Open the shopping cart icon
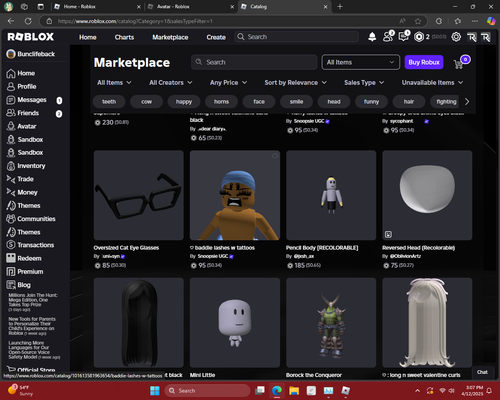 (x=459, y=64)
